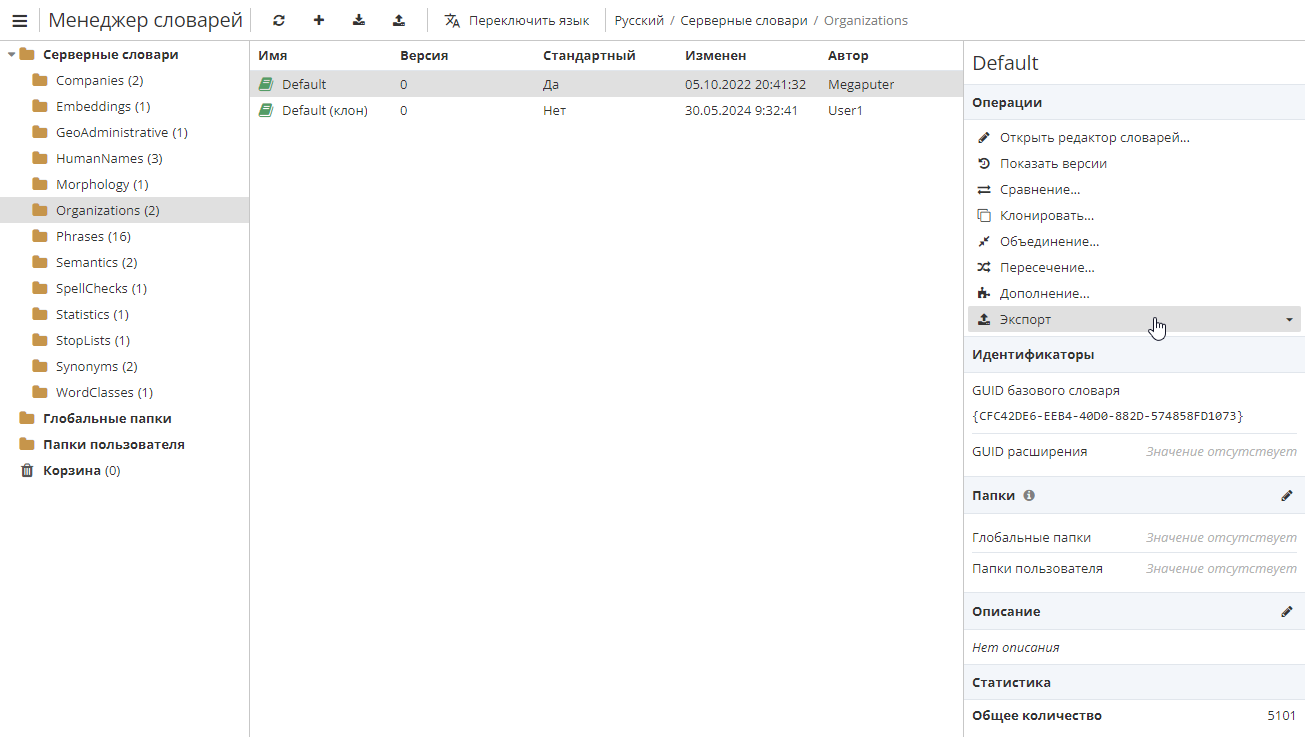Click date 30.05.2024 9:32:41 cell

click(741, 110)
